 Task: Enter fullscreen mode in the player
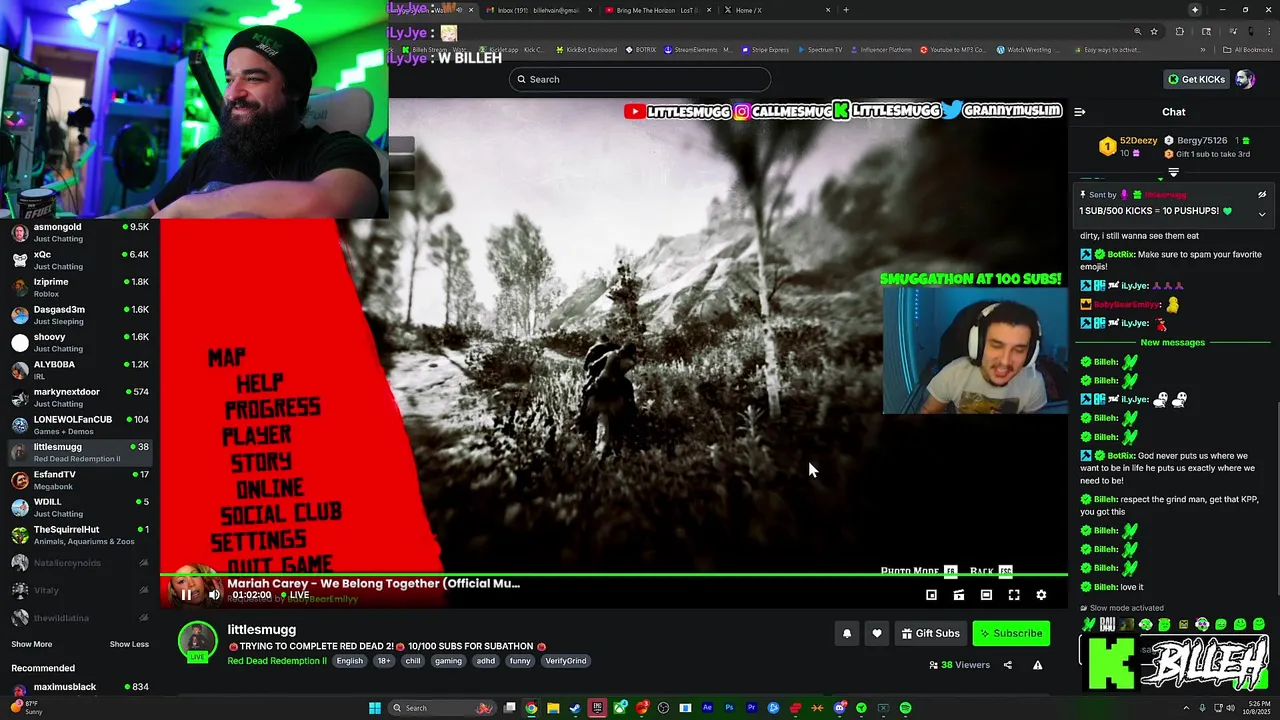click(1014, 595)
